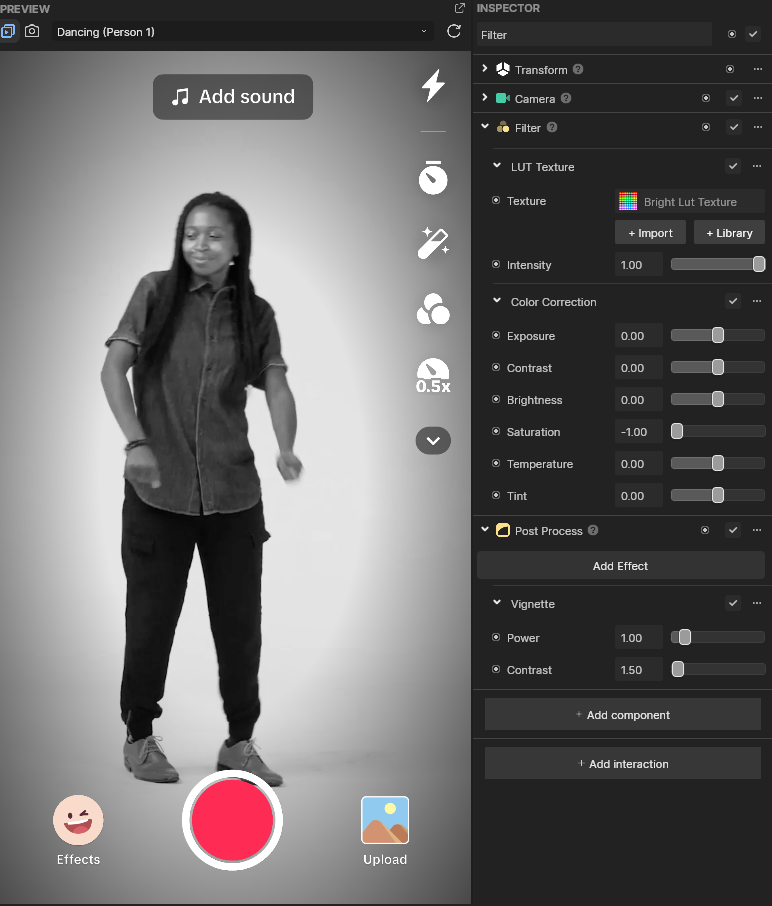Adjust the Intensity slider
Screen dimensions: 772x906
(718, 264)
